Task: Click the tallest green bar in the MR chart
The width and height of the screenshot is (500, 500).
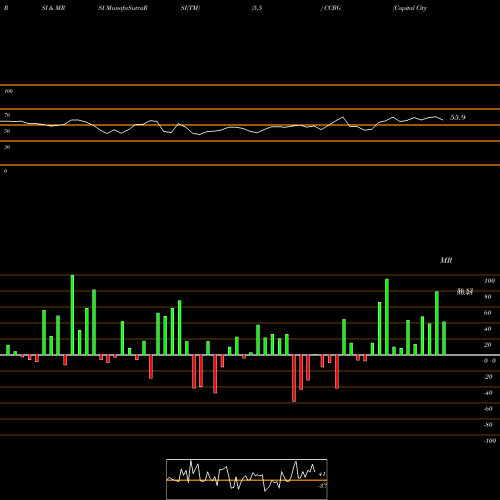Action: (72, 315)
